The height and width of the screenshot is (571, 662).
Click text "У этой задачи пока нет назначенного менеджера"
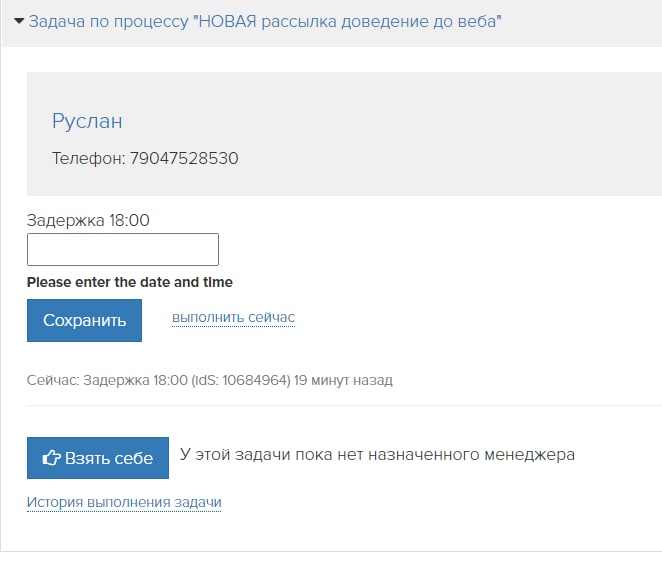coord(377,455)
